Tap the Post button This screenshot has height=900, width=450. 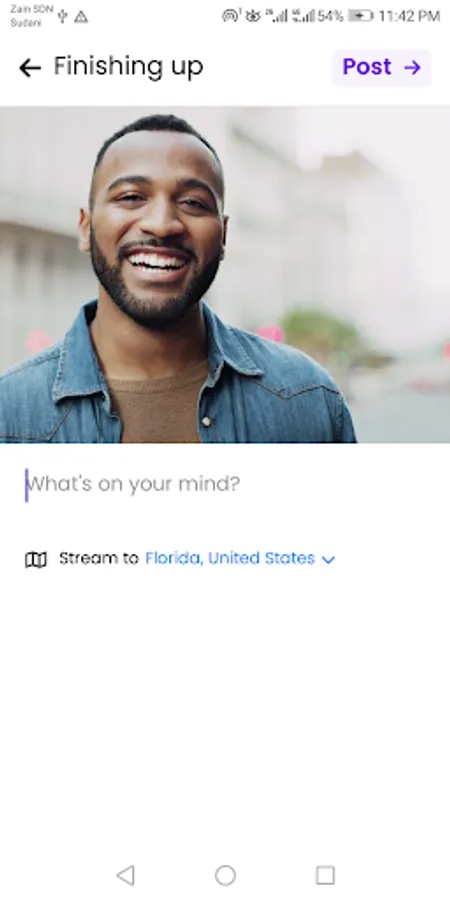382,68
